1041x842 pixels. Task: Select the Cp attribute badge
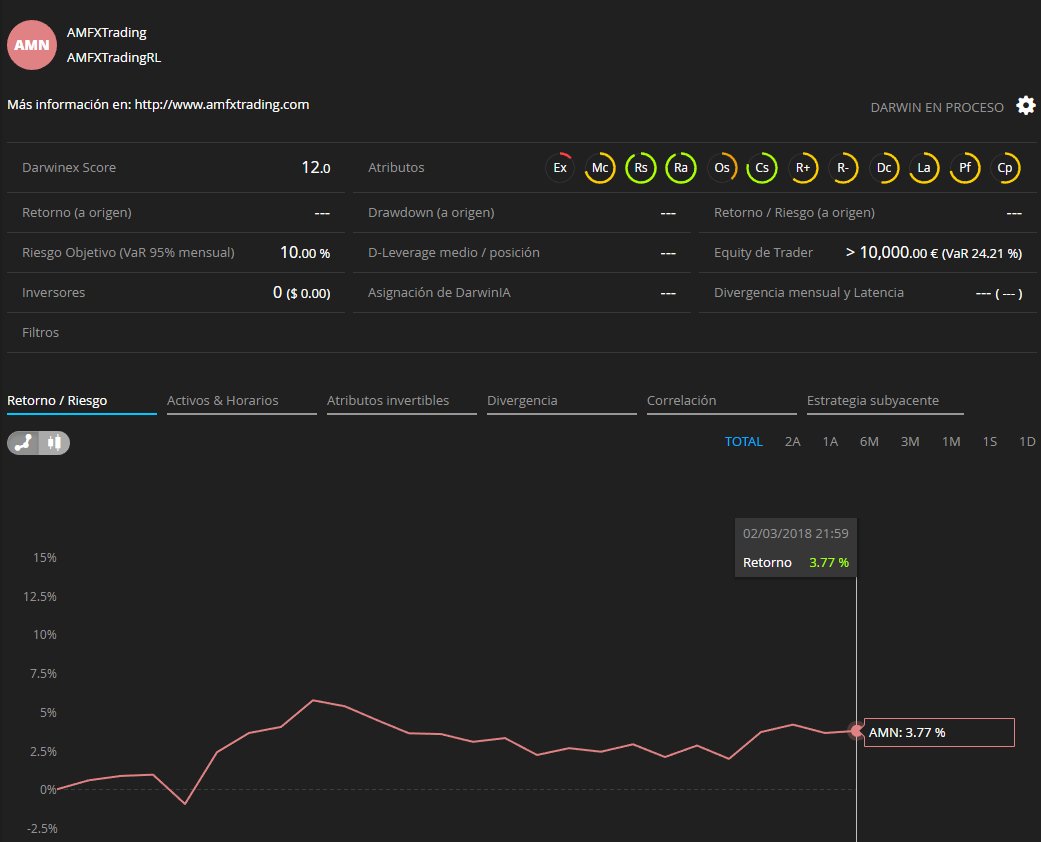point(1005,168)
